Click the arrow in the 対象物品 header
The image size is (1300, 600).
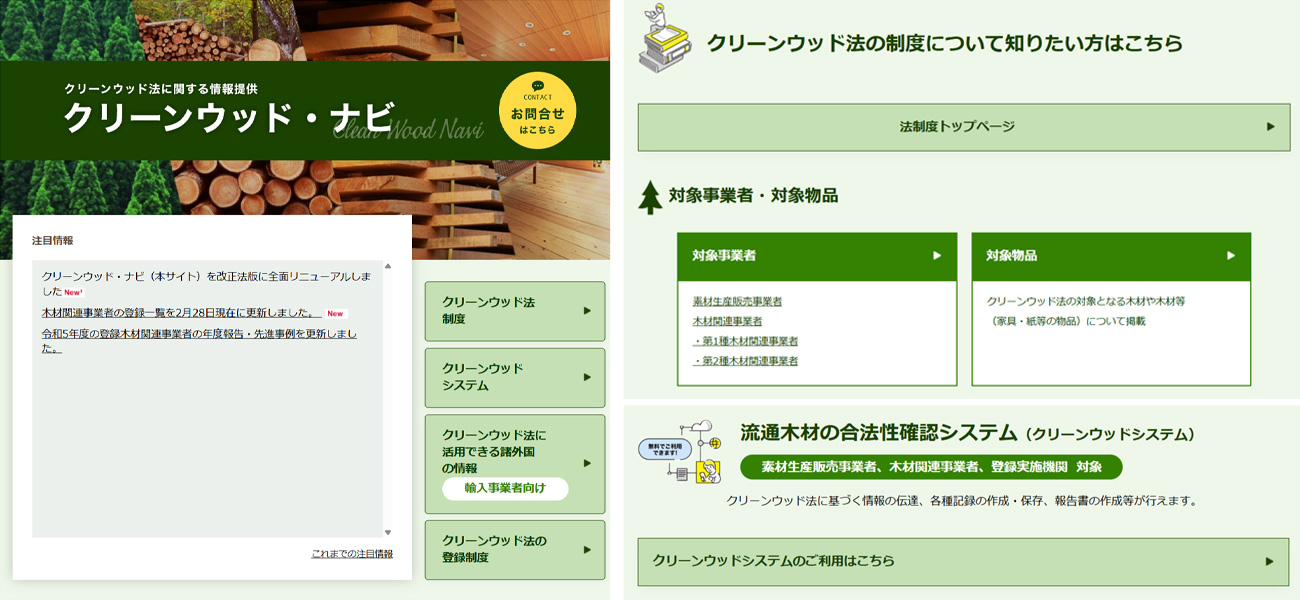coord(1231,256)
